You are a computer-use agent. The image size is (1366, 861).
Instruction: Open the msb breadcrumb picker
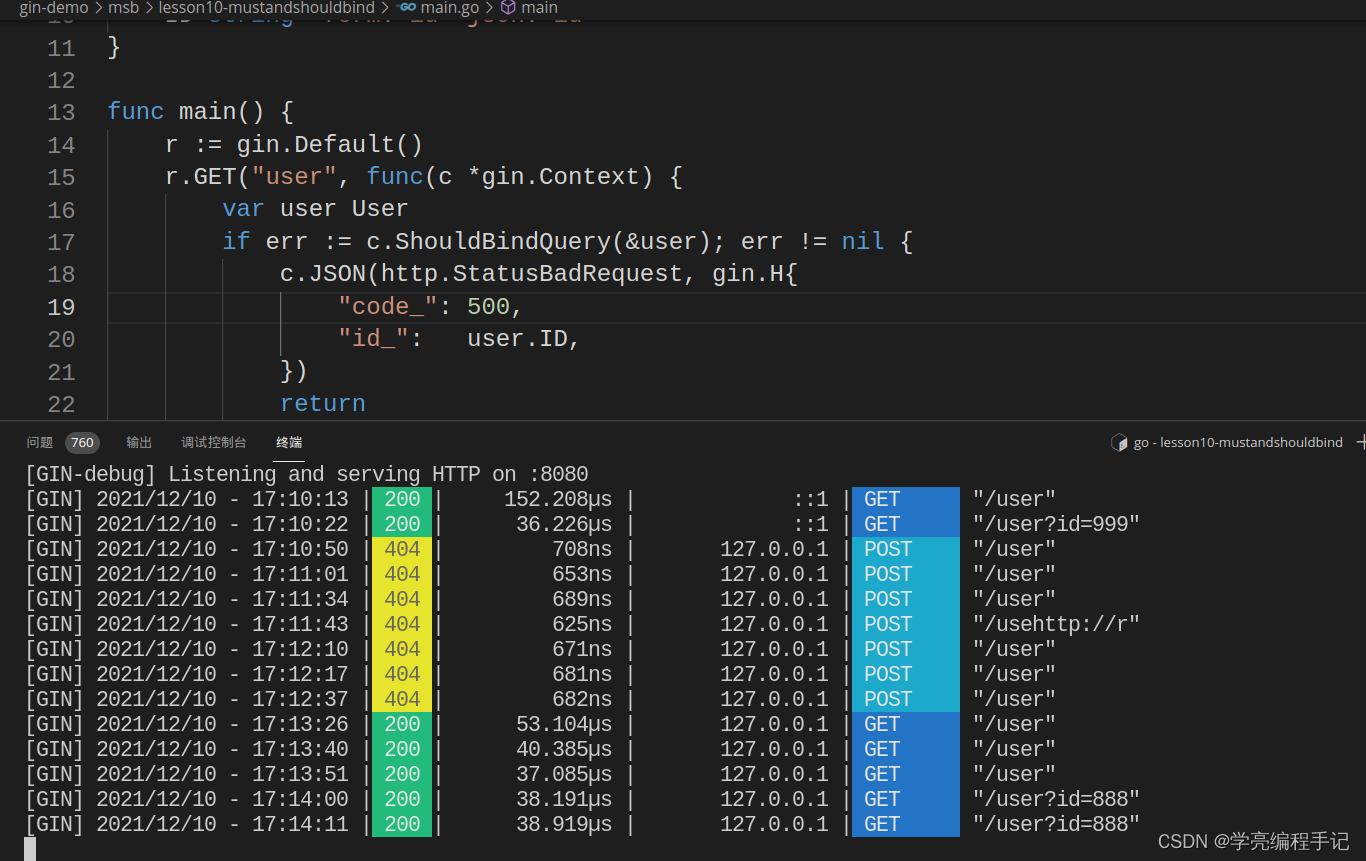pyautogui.click(x=123, y=8)
